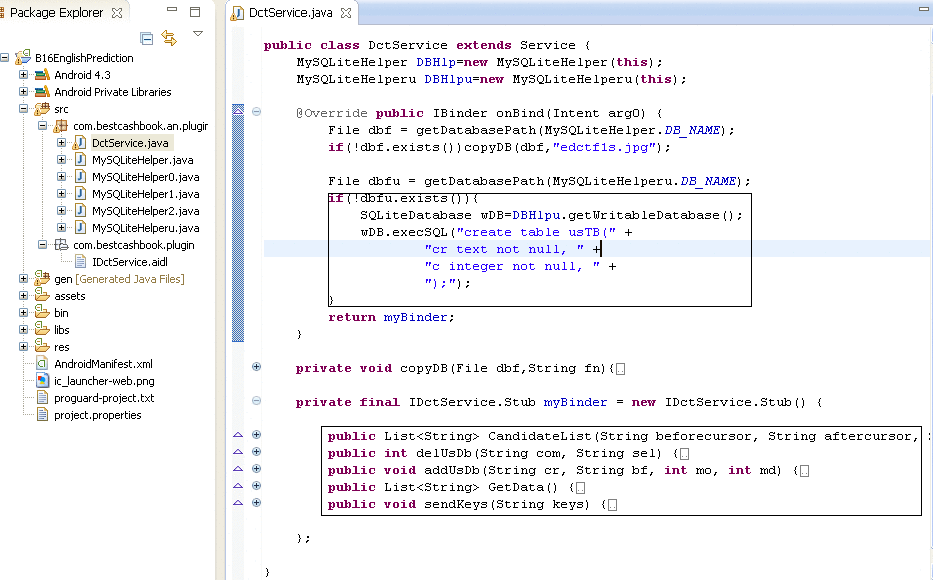Click the override marker beside delUsDb
The image size is (933, 580).
click(238, 452)
